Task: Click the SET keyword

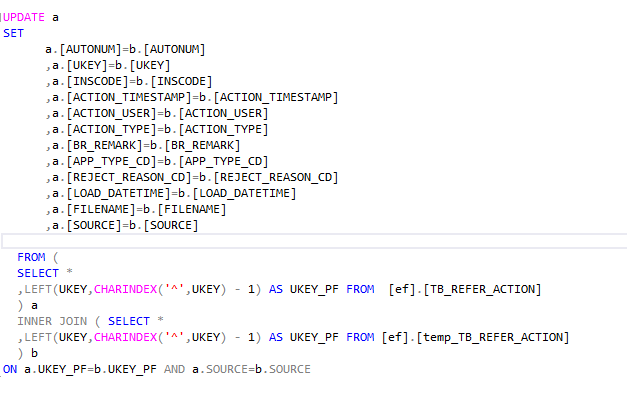Action: 14,33
